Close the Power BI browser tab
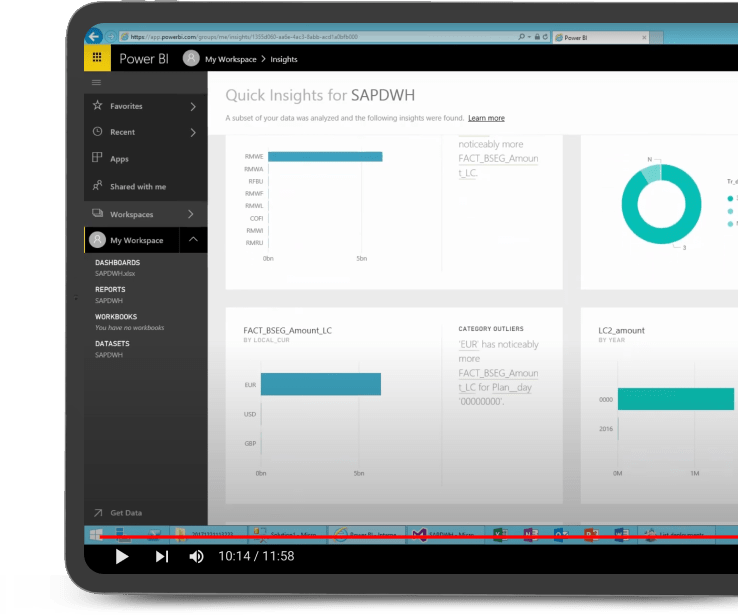Viewport: 738px width, 615px height. pyautogui.click(x=644, y=38)
